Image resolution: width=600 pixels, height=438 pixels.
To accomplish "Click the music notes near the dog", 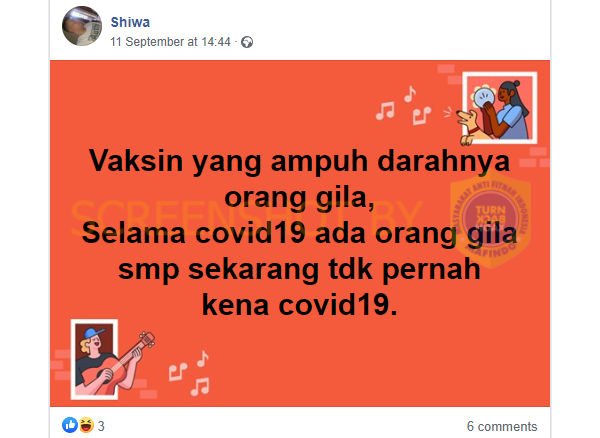I will tap(403, 105).
